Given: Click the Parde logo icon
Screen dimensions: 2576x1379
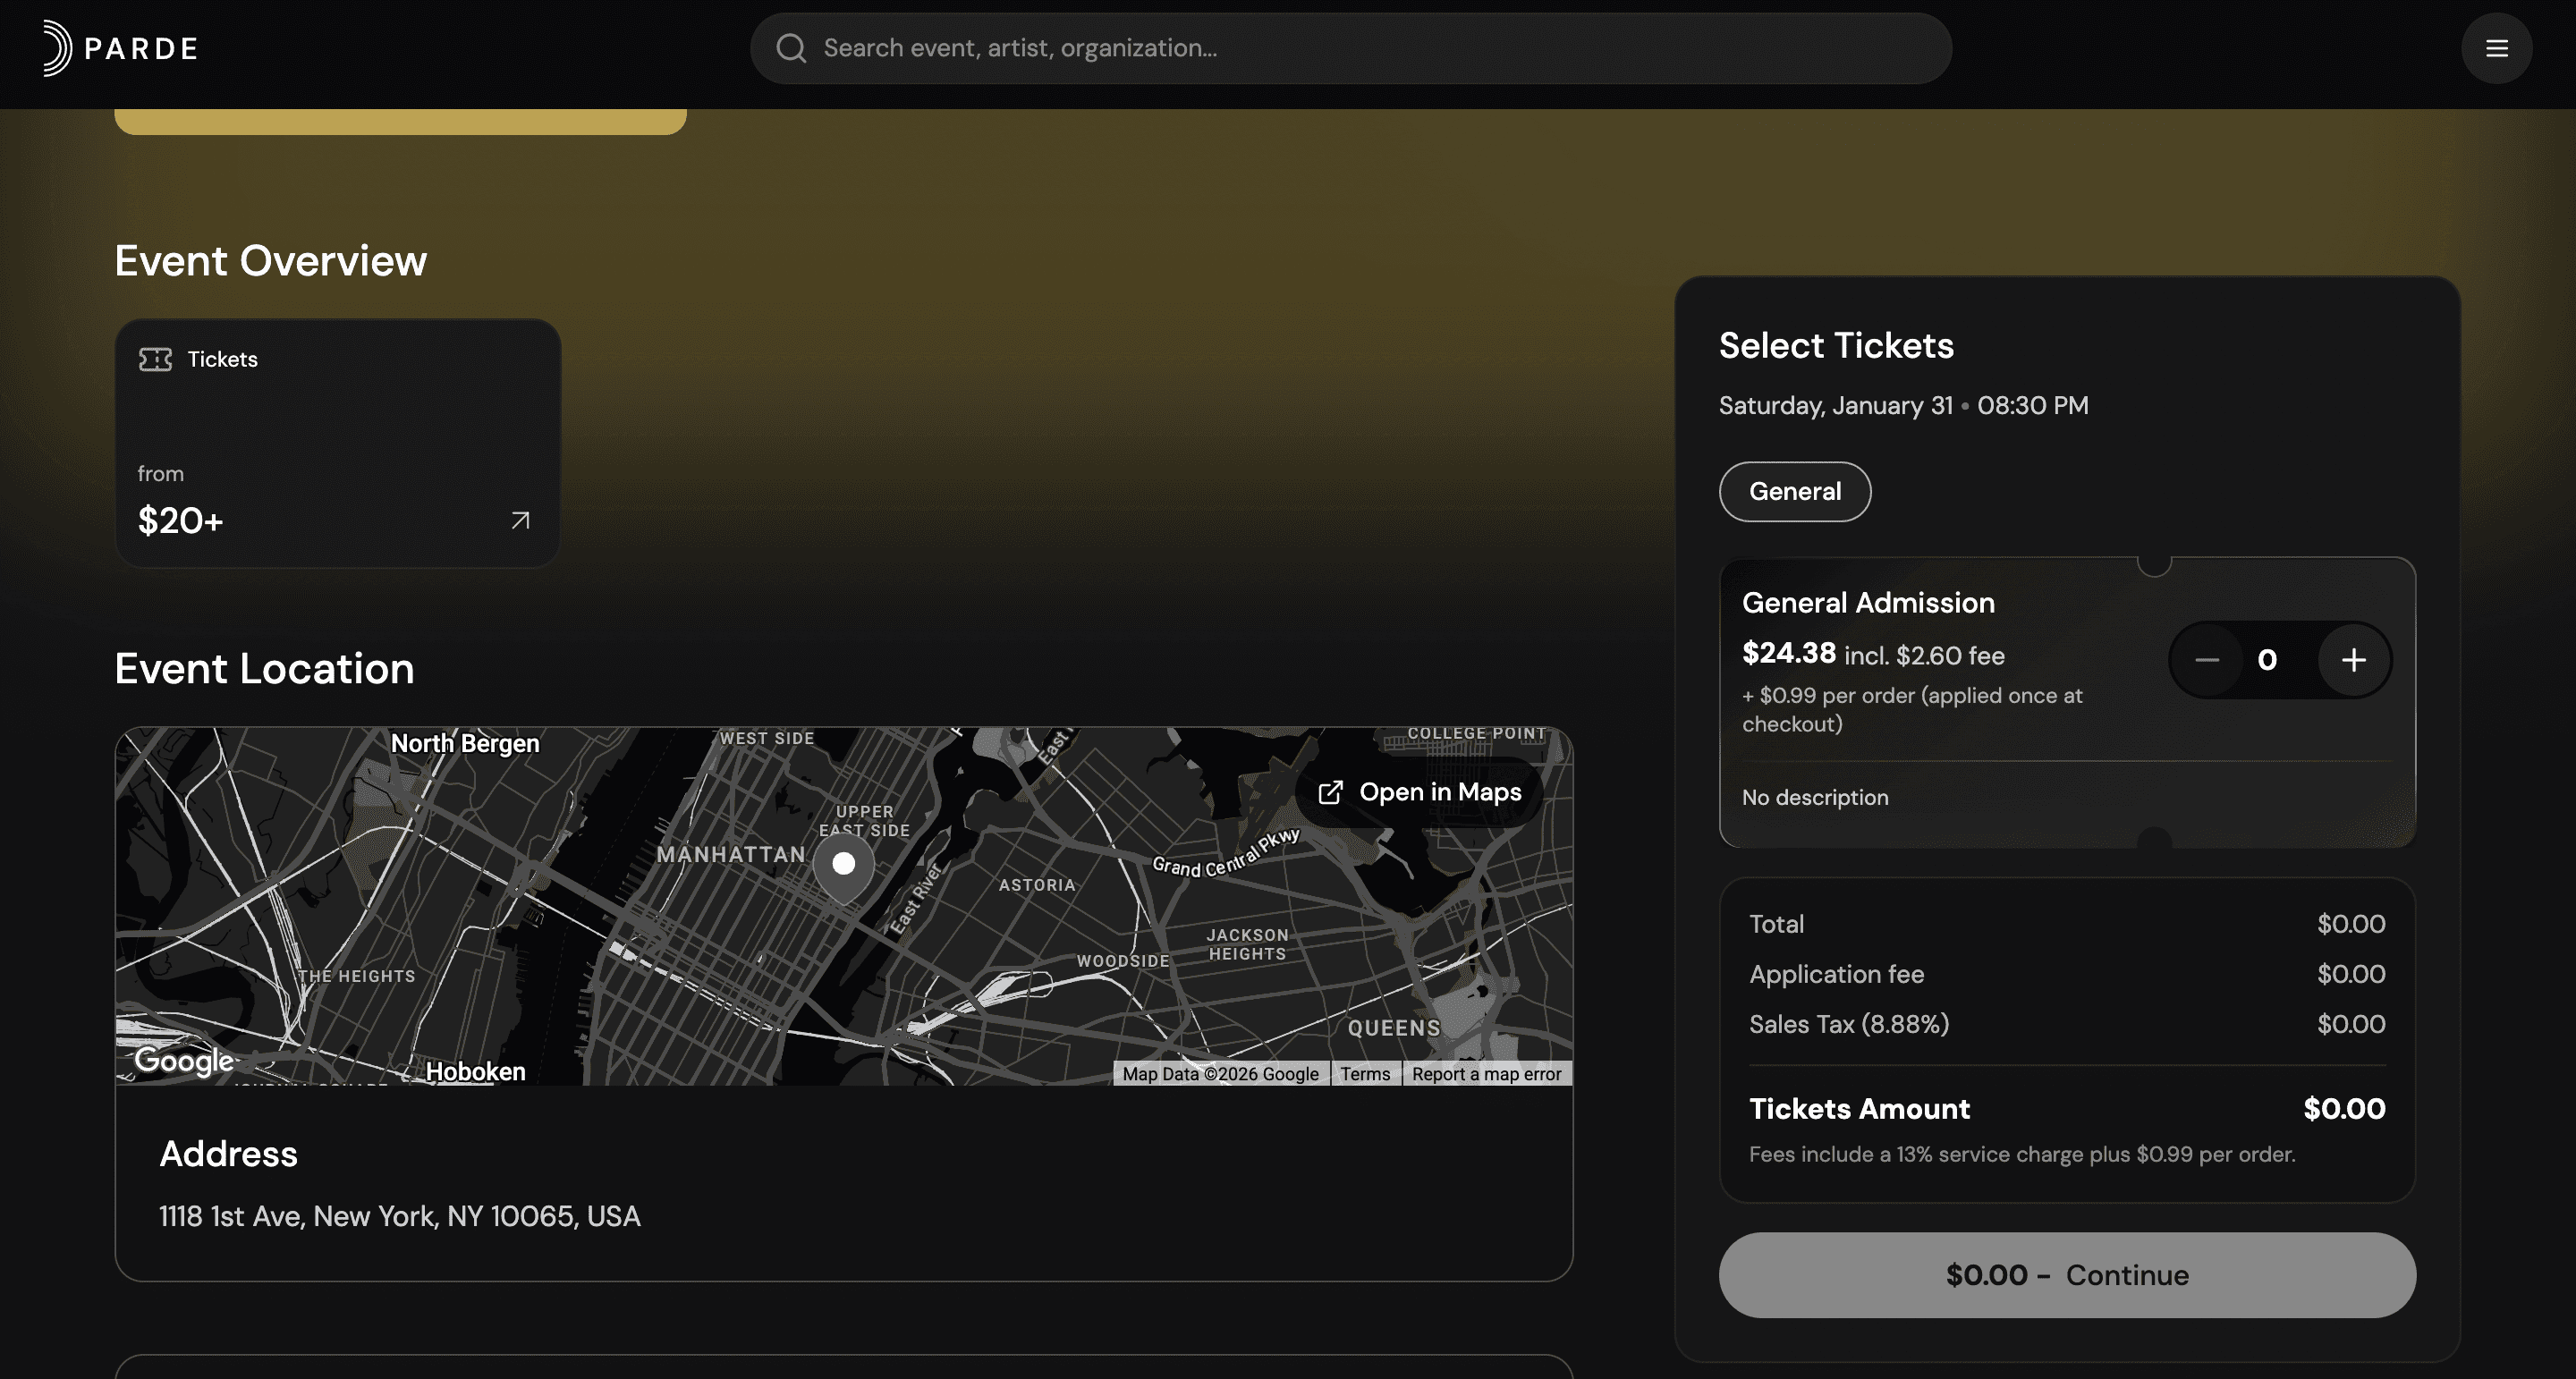Looking at the screenshot, I should click(57, 48).
